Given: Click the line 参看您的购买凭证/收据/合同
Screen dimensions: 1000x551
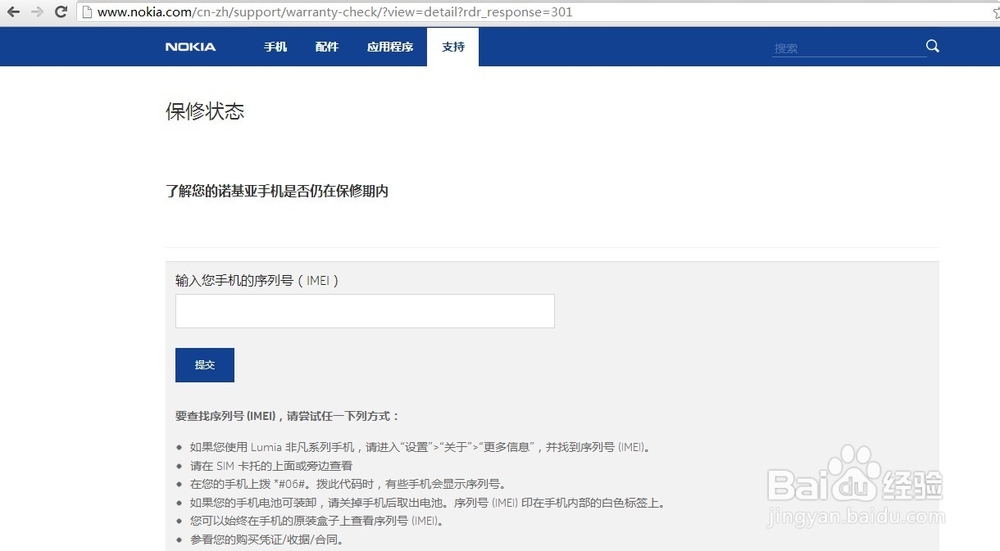Looking at the screenshot, I should point(267,540).
